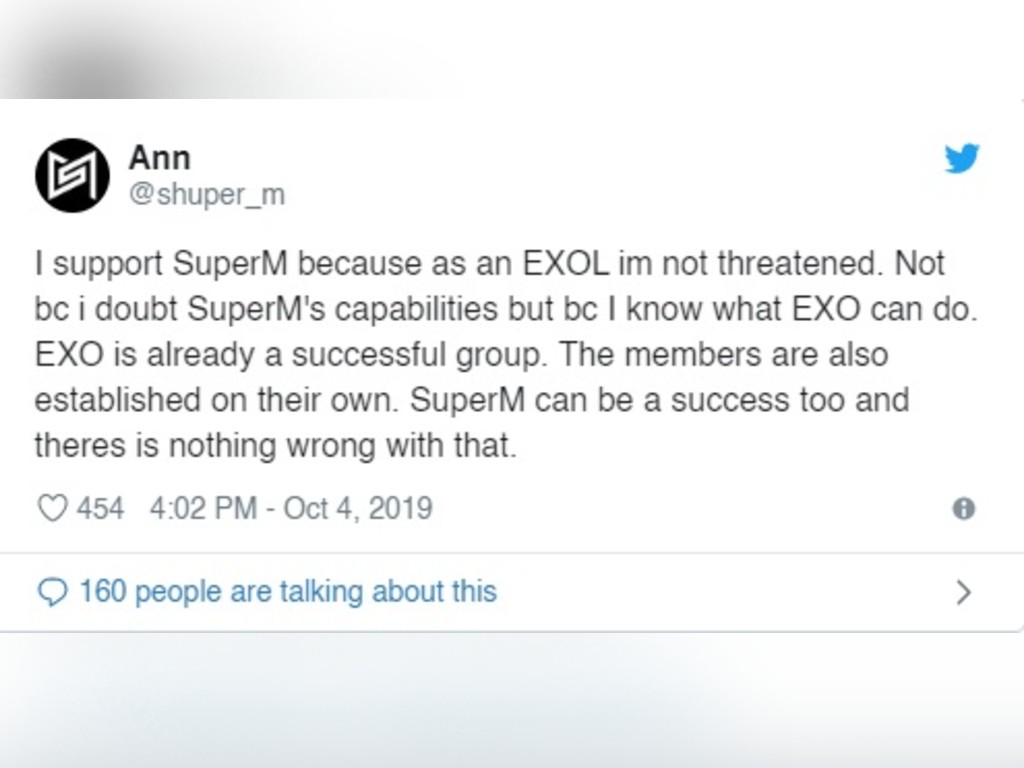Click the tweet's first line about supporting SuperM

(x=489, y=264)
